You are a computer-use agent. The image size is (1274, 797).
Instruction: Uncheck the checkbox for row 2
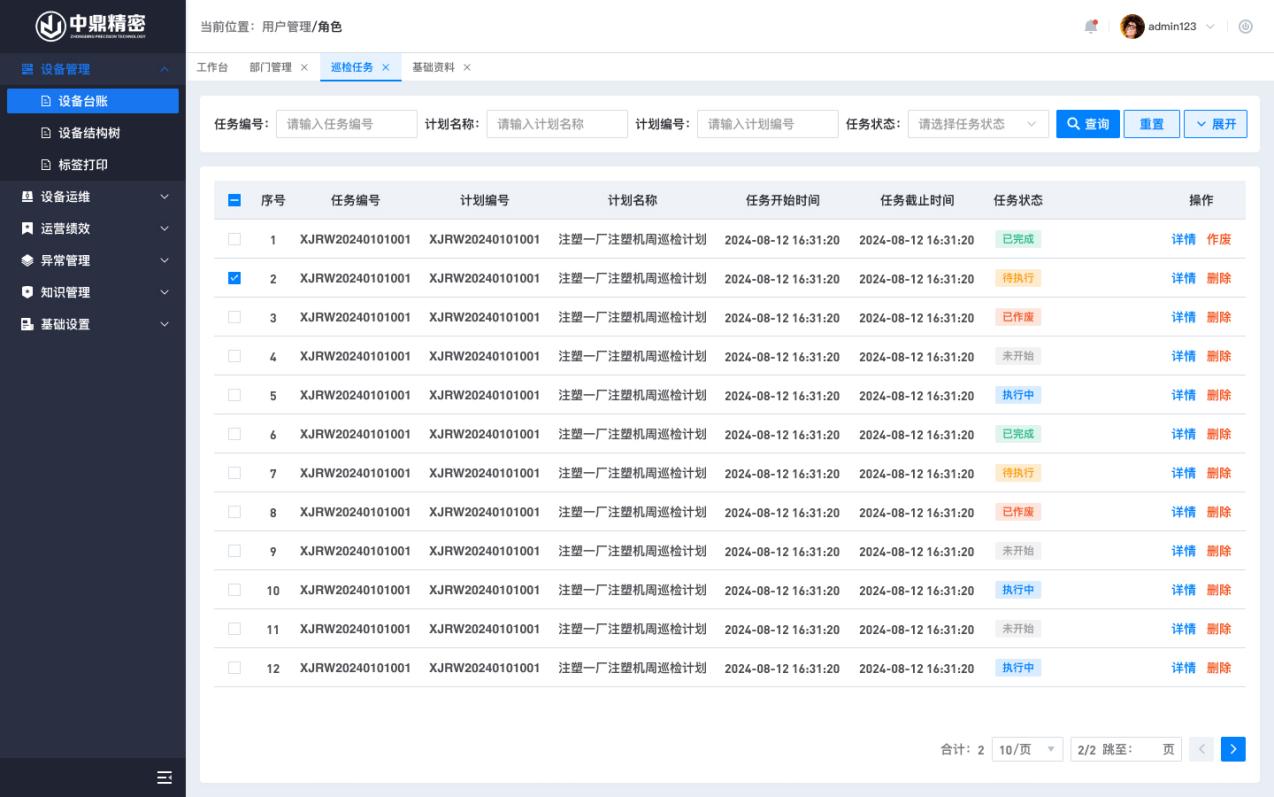pyautogui.click(x=234, y=278)
